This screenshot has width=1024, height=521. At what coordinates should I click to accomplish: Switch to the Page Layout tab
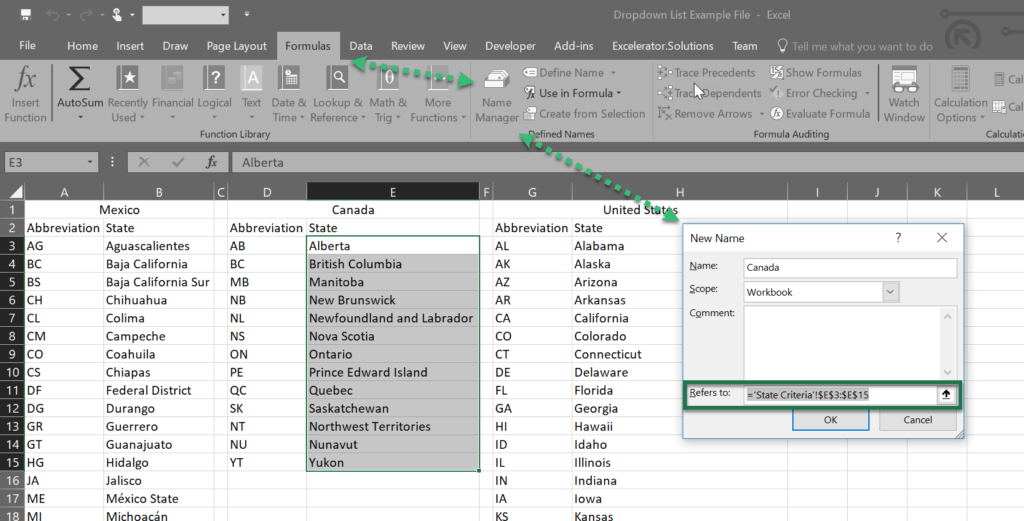236,46
